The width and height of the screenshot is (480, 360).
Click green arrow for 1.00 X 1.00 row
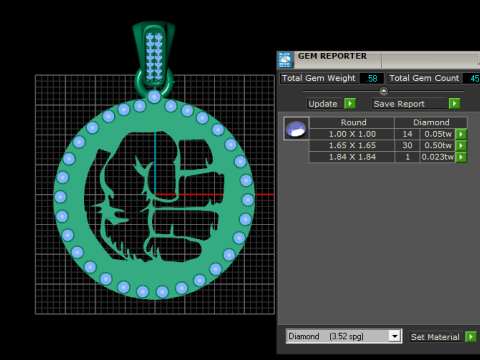click(461, 134)
